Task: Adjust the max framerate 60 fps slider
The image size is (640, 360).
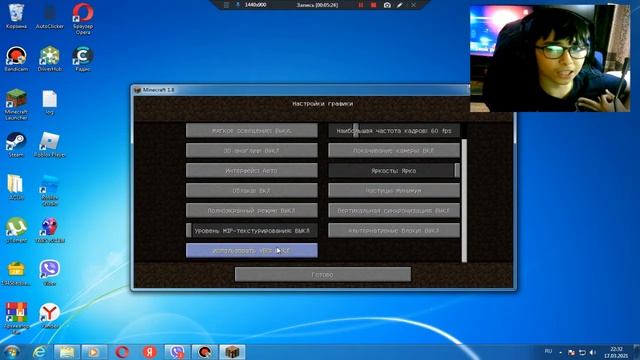Action: point(394,131)
